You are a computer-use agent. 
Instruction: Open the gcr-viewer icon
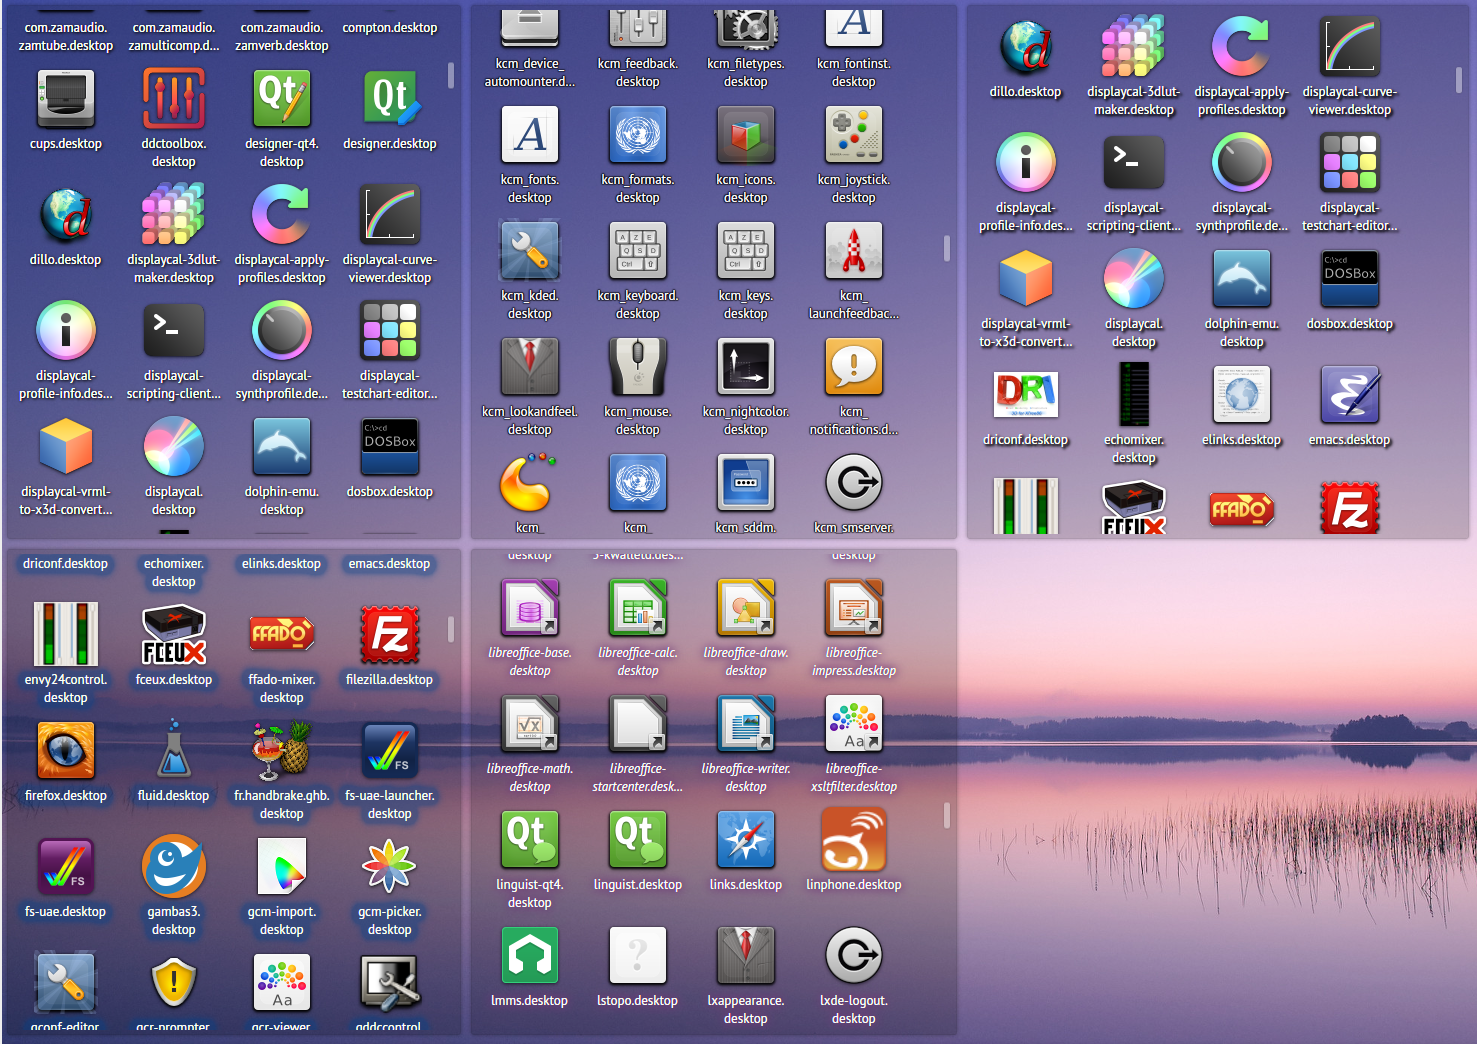pyautogui.click(x=282, y=983)
